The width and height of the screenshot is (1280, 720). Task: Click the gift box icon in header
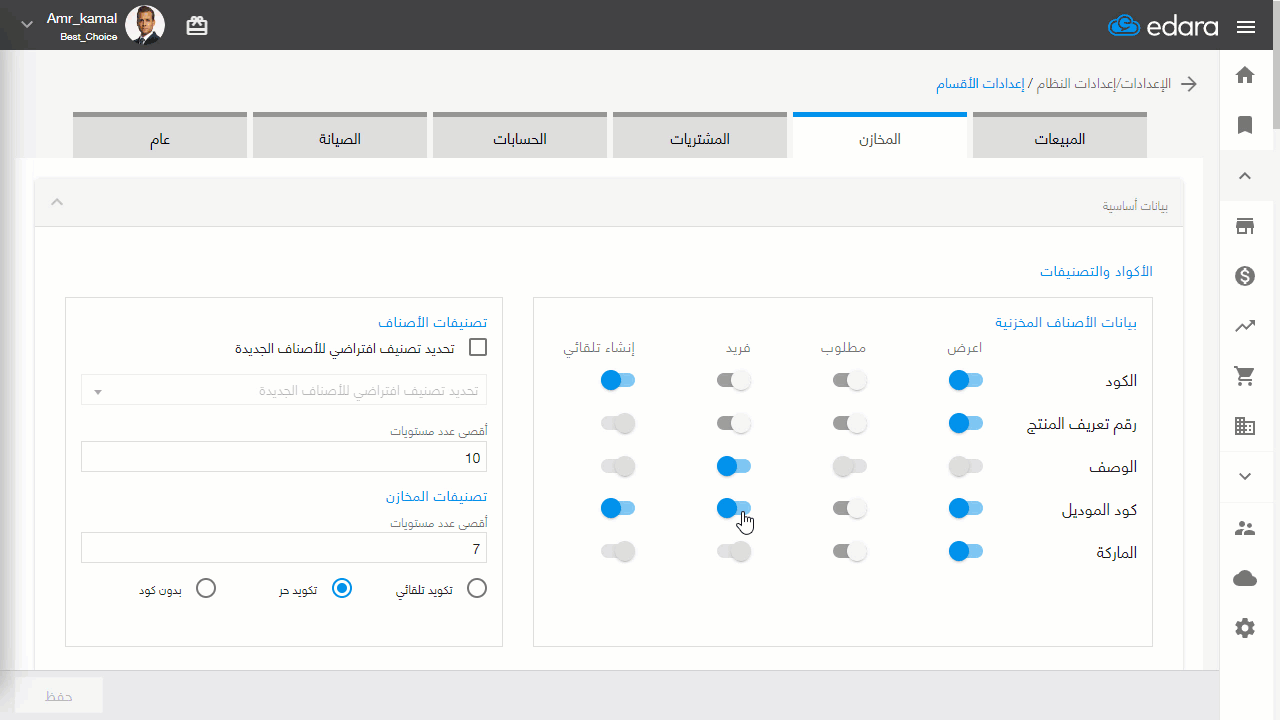click(197, 26)
